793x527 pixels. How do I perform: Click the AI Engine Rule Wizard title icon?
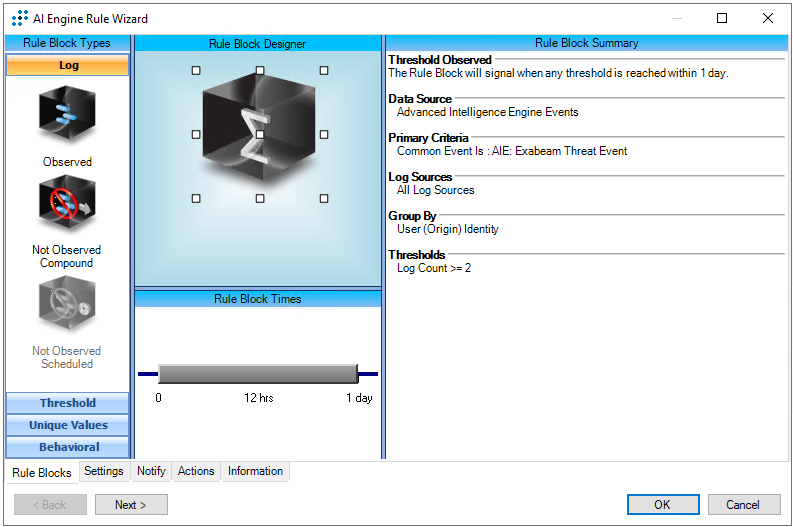pos(19,18)
